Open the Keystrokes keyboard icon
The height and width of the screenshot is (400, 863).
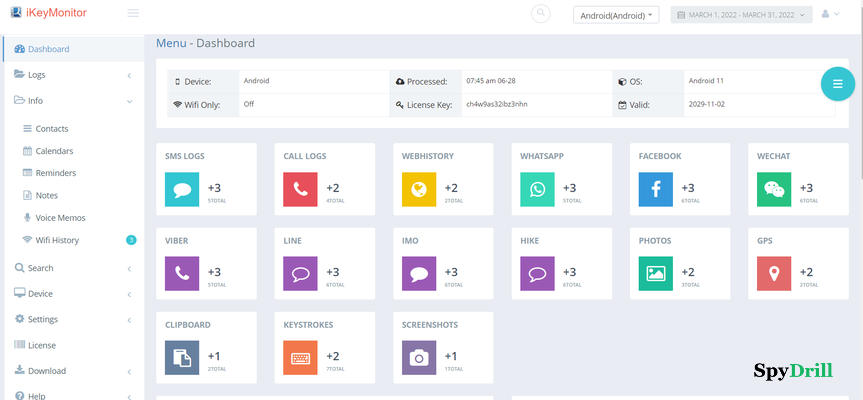[301, 357]
